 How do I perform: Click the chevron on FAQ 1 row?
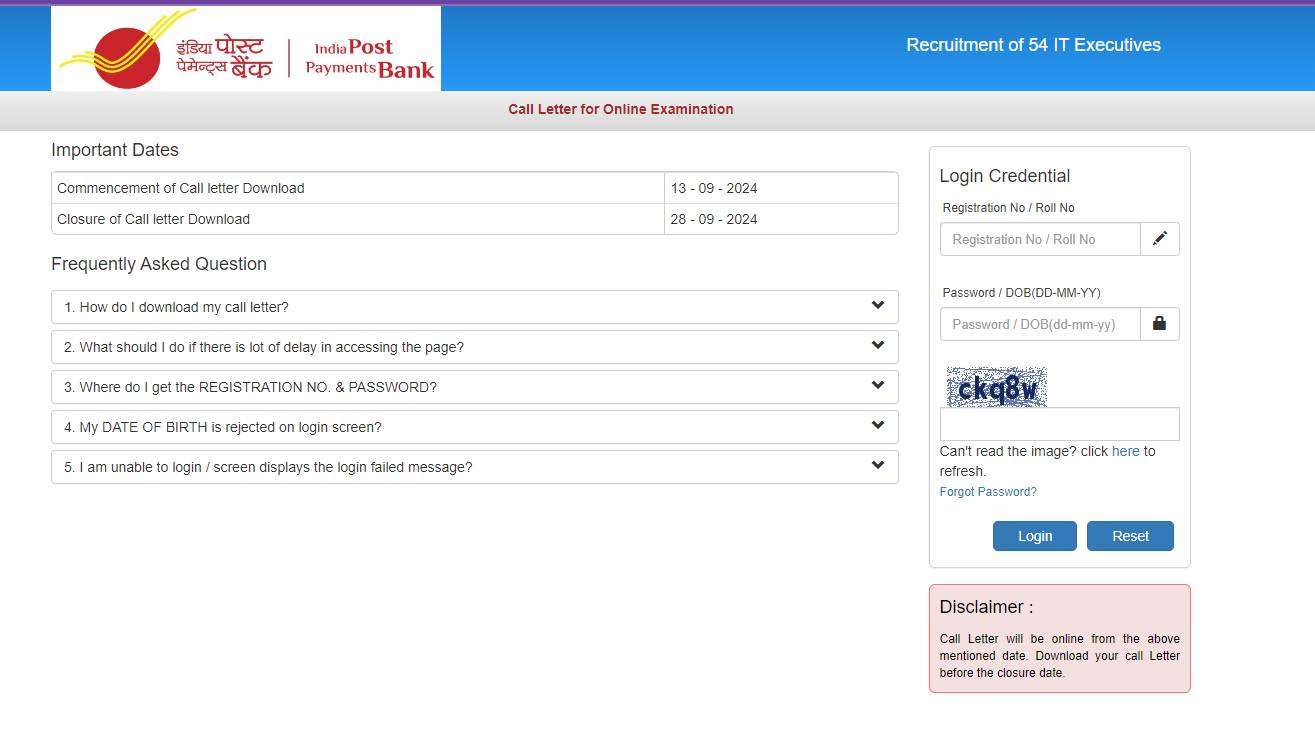click(878, 305)
